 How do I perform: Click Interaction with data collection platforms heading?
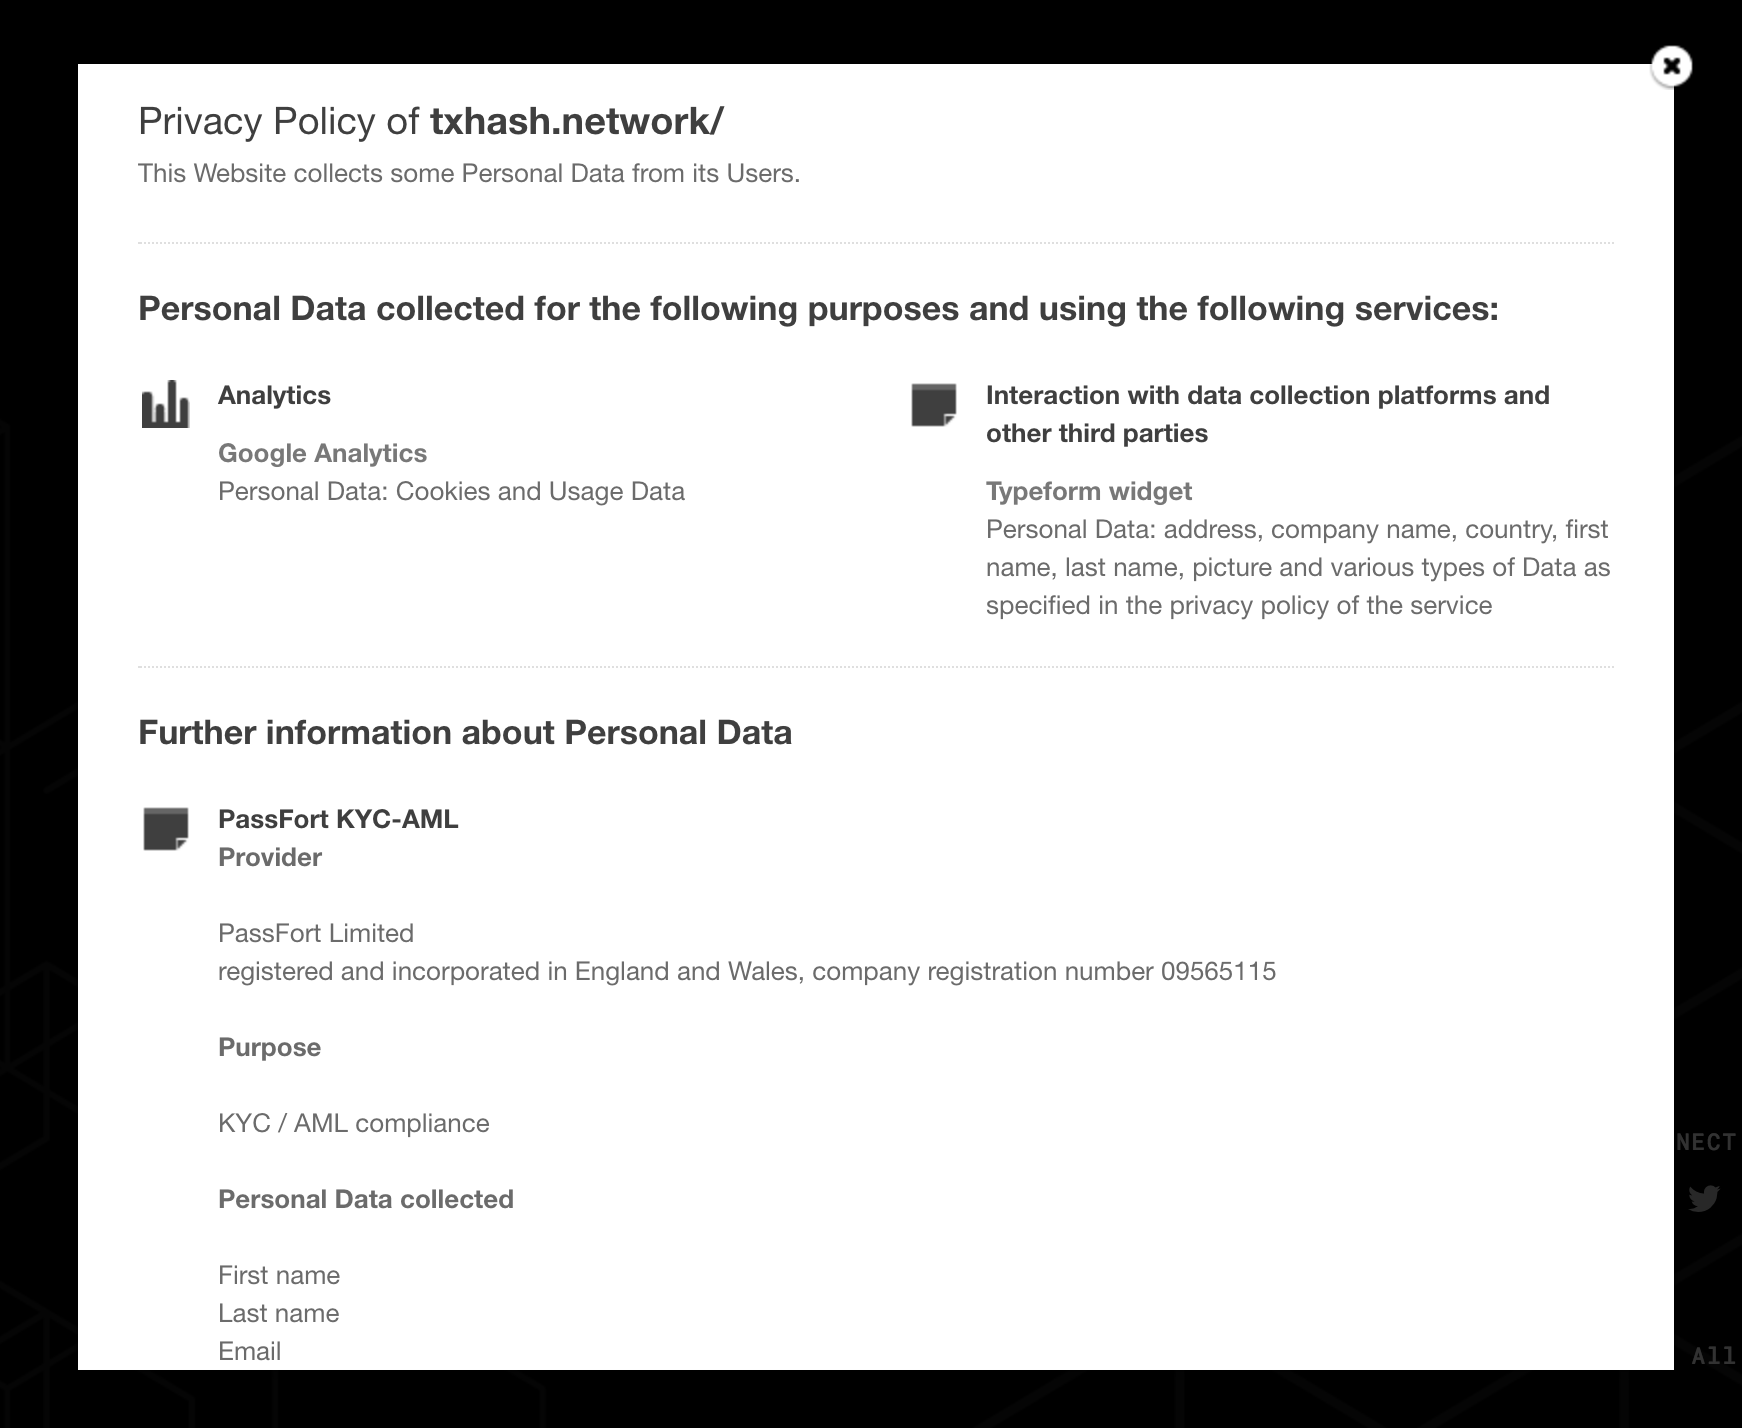click(x=1268, y=414)
